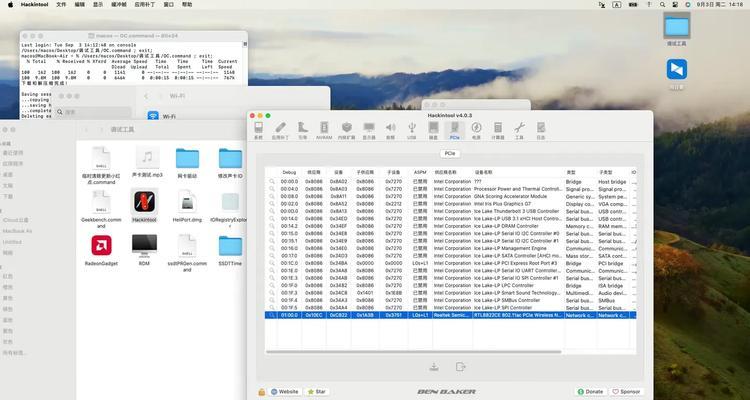Sort by the Debug column header
This screenshot has height=400, width=750.
[289, 172]
